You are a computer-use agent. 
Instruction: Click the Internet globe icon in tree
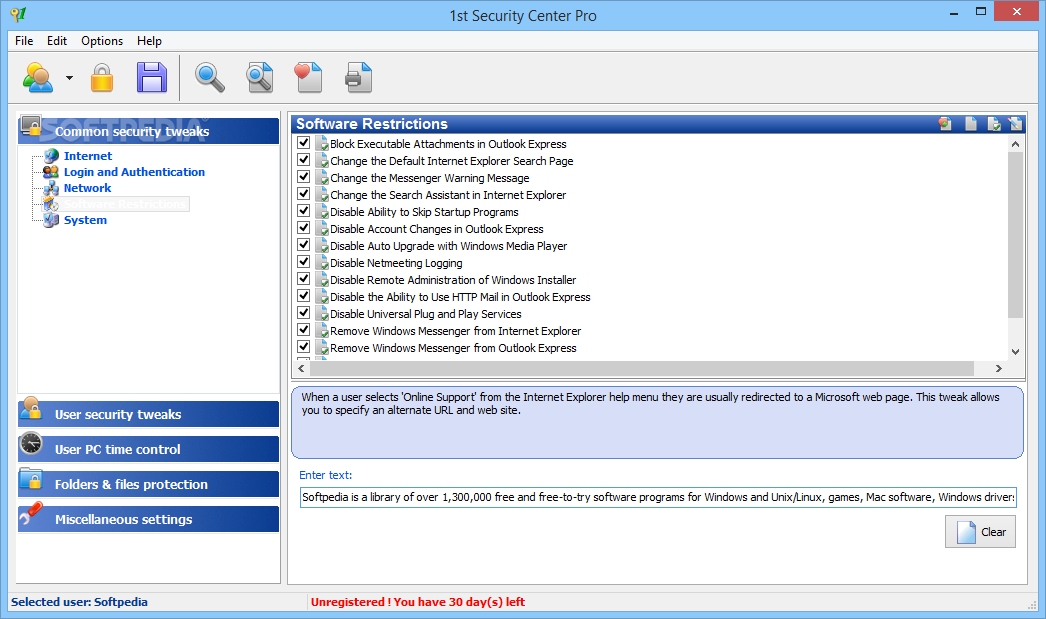click(51, 156)
